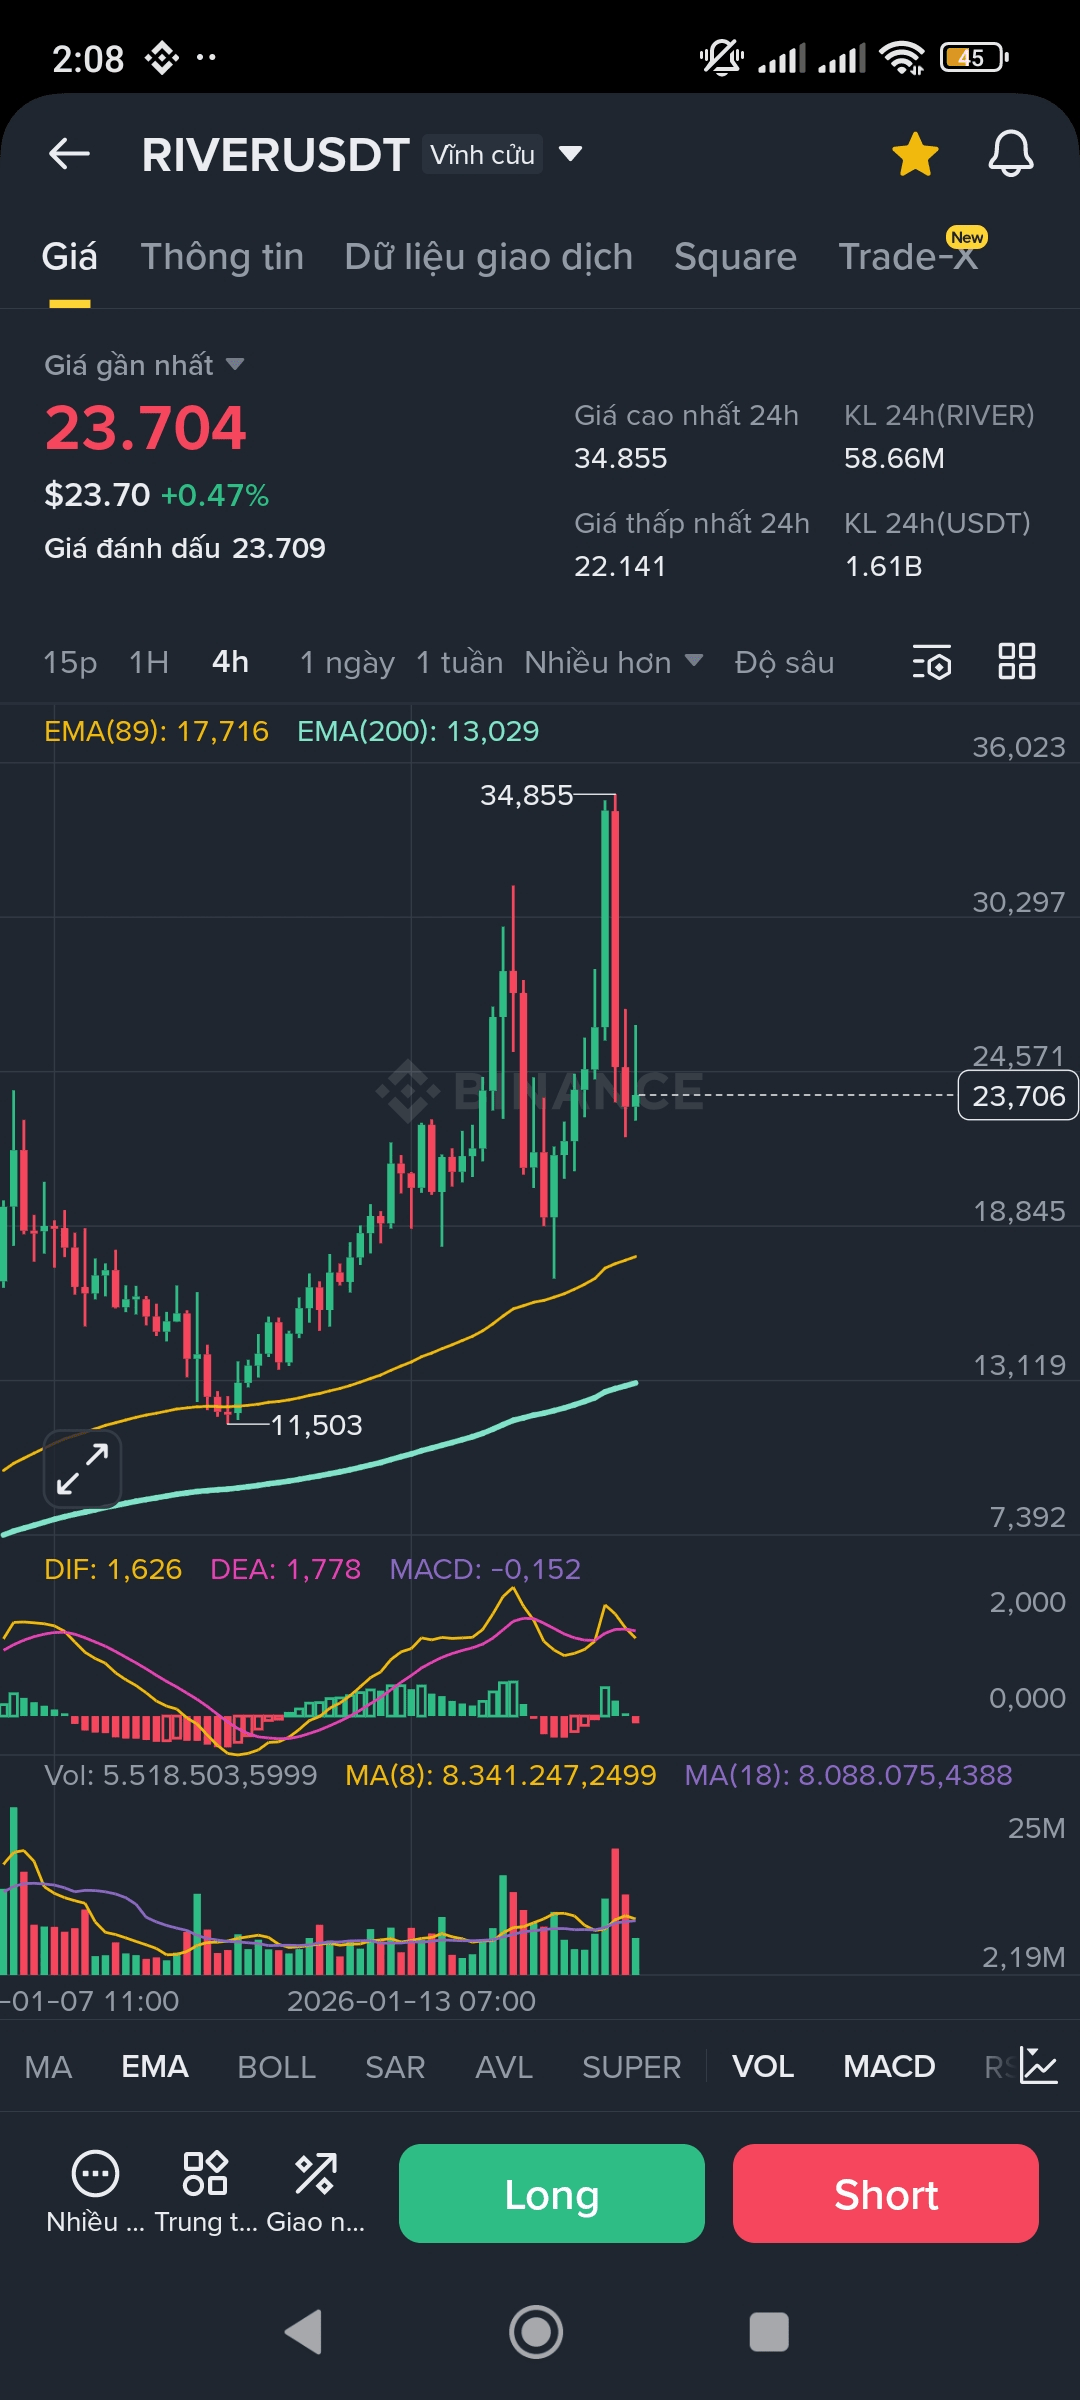The image size is (1080, 2400).
Task: Click the Giá thấp nhất 24h value
Action: [x=620, y=566]
